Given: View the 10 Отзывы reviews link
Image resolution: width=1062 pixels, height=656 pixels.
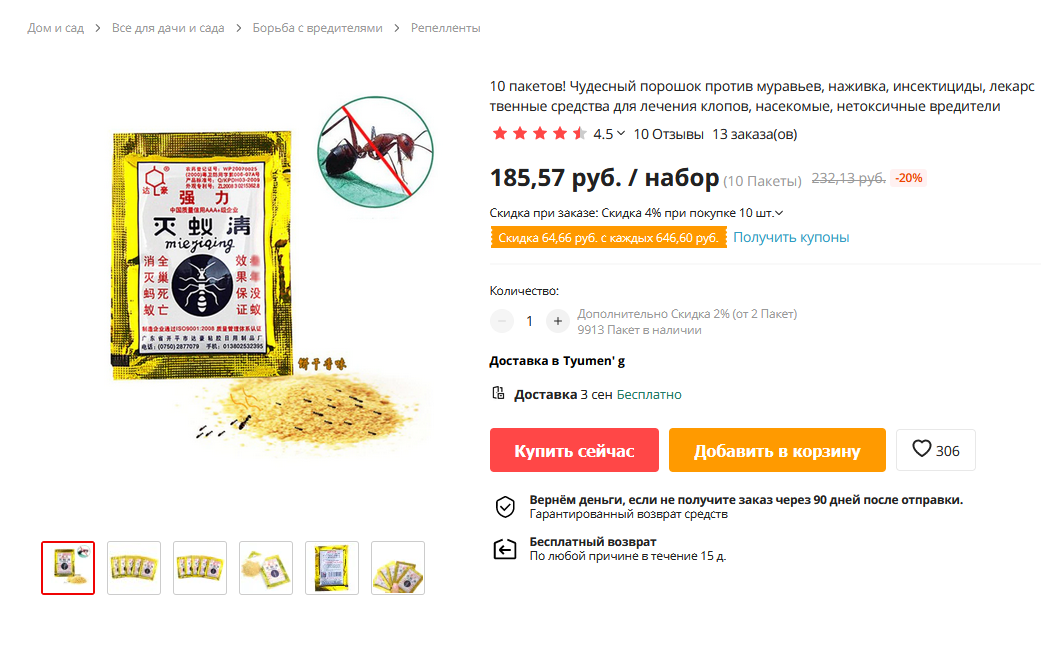Looking at the screenshot, I should tap(668, 134).
